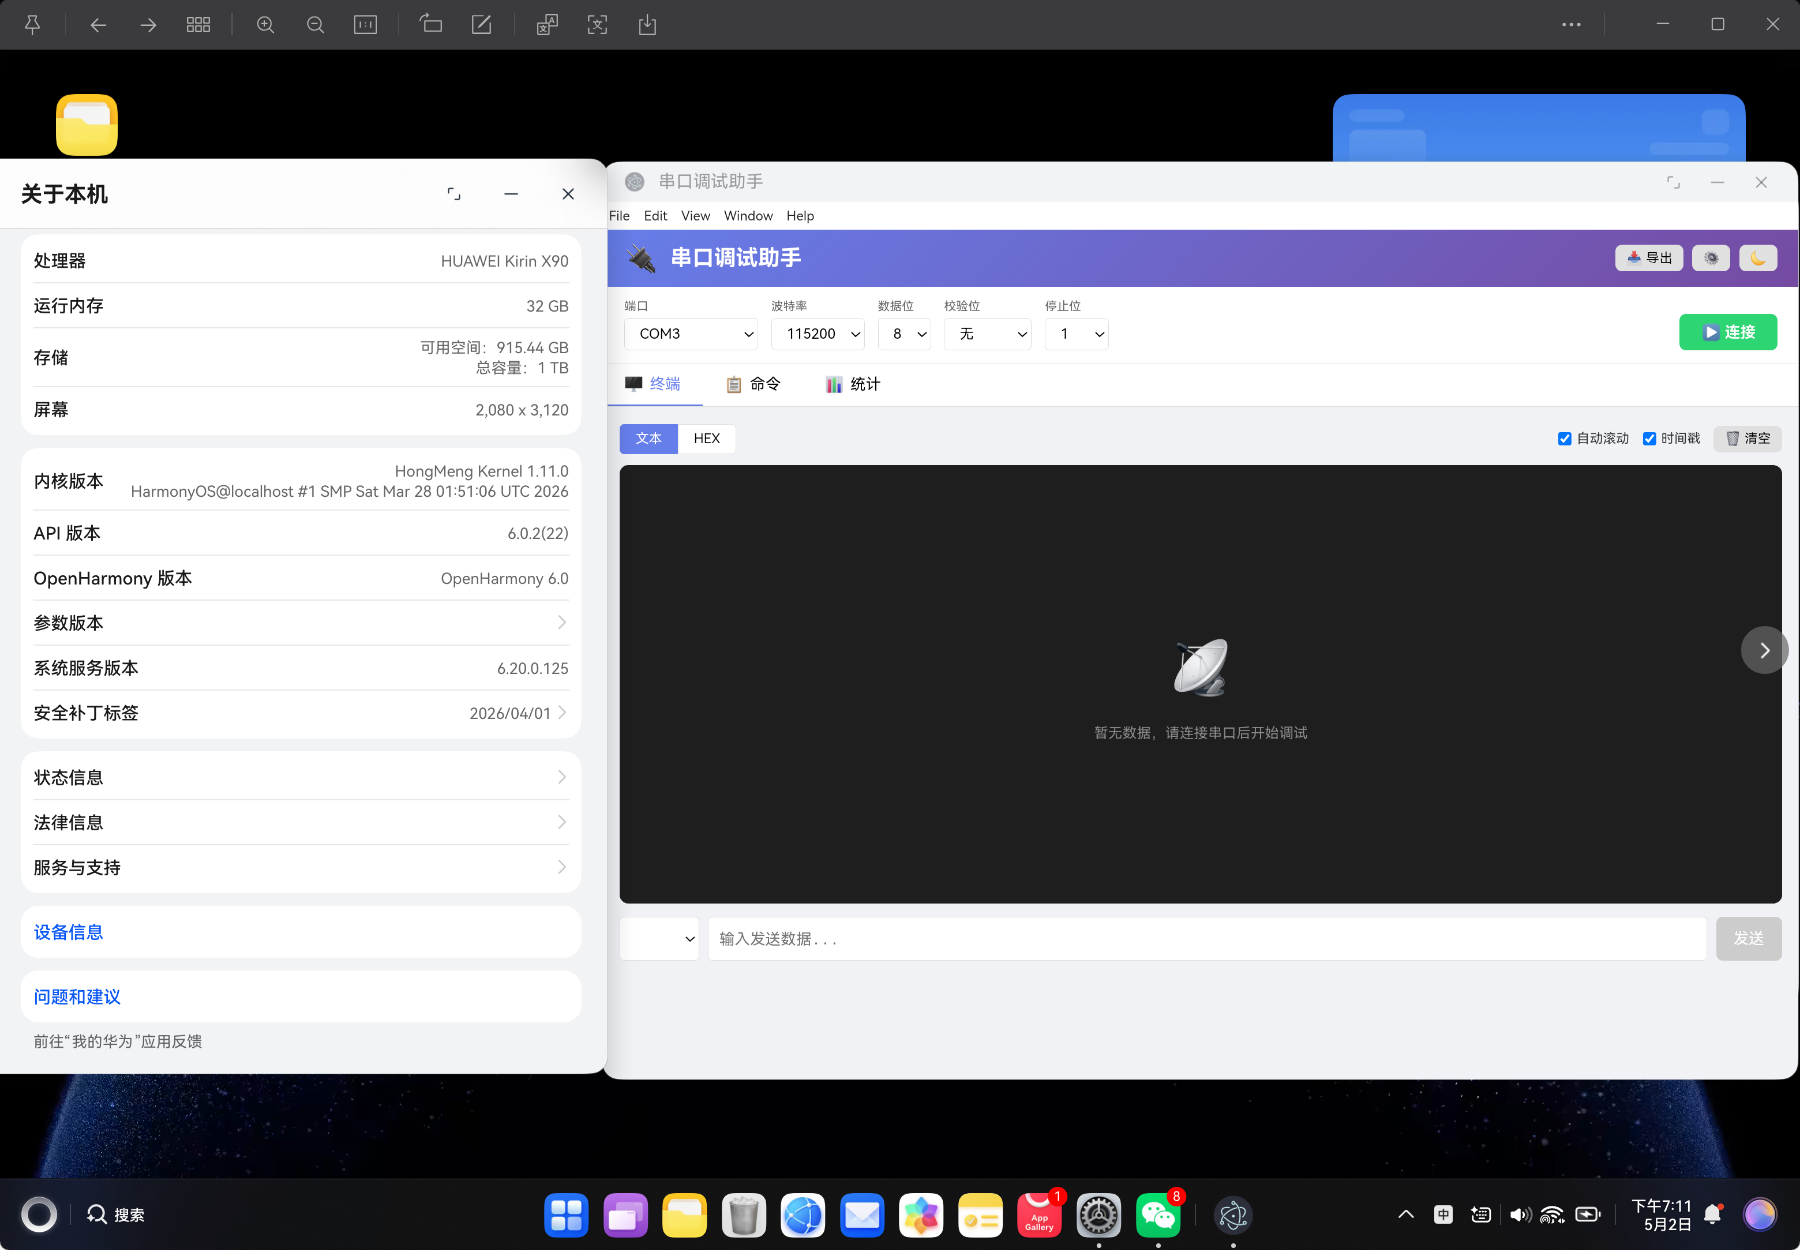This screenshot has height=1250, width=1800.
Task: Expand the 状态信息 row
Action: coord(301,777)
